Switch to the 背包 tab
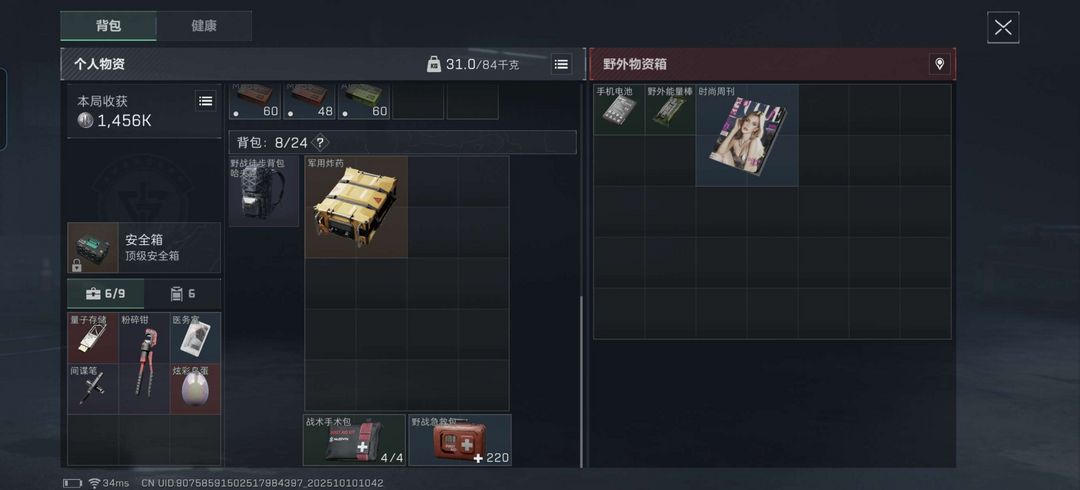Screen dimensions: 1080x490 click(108, 26)
